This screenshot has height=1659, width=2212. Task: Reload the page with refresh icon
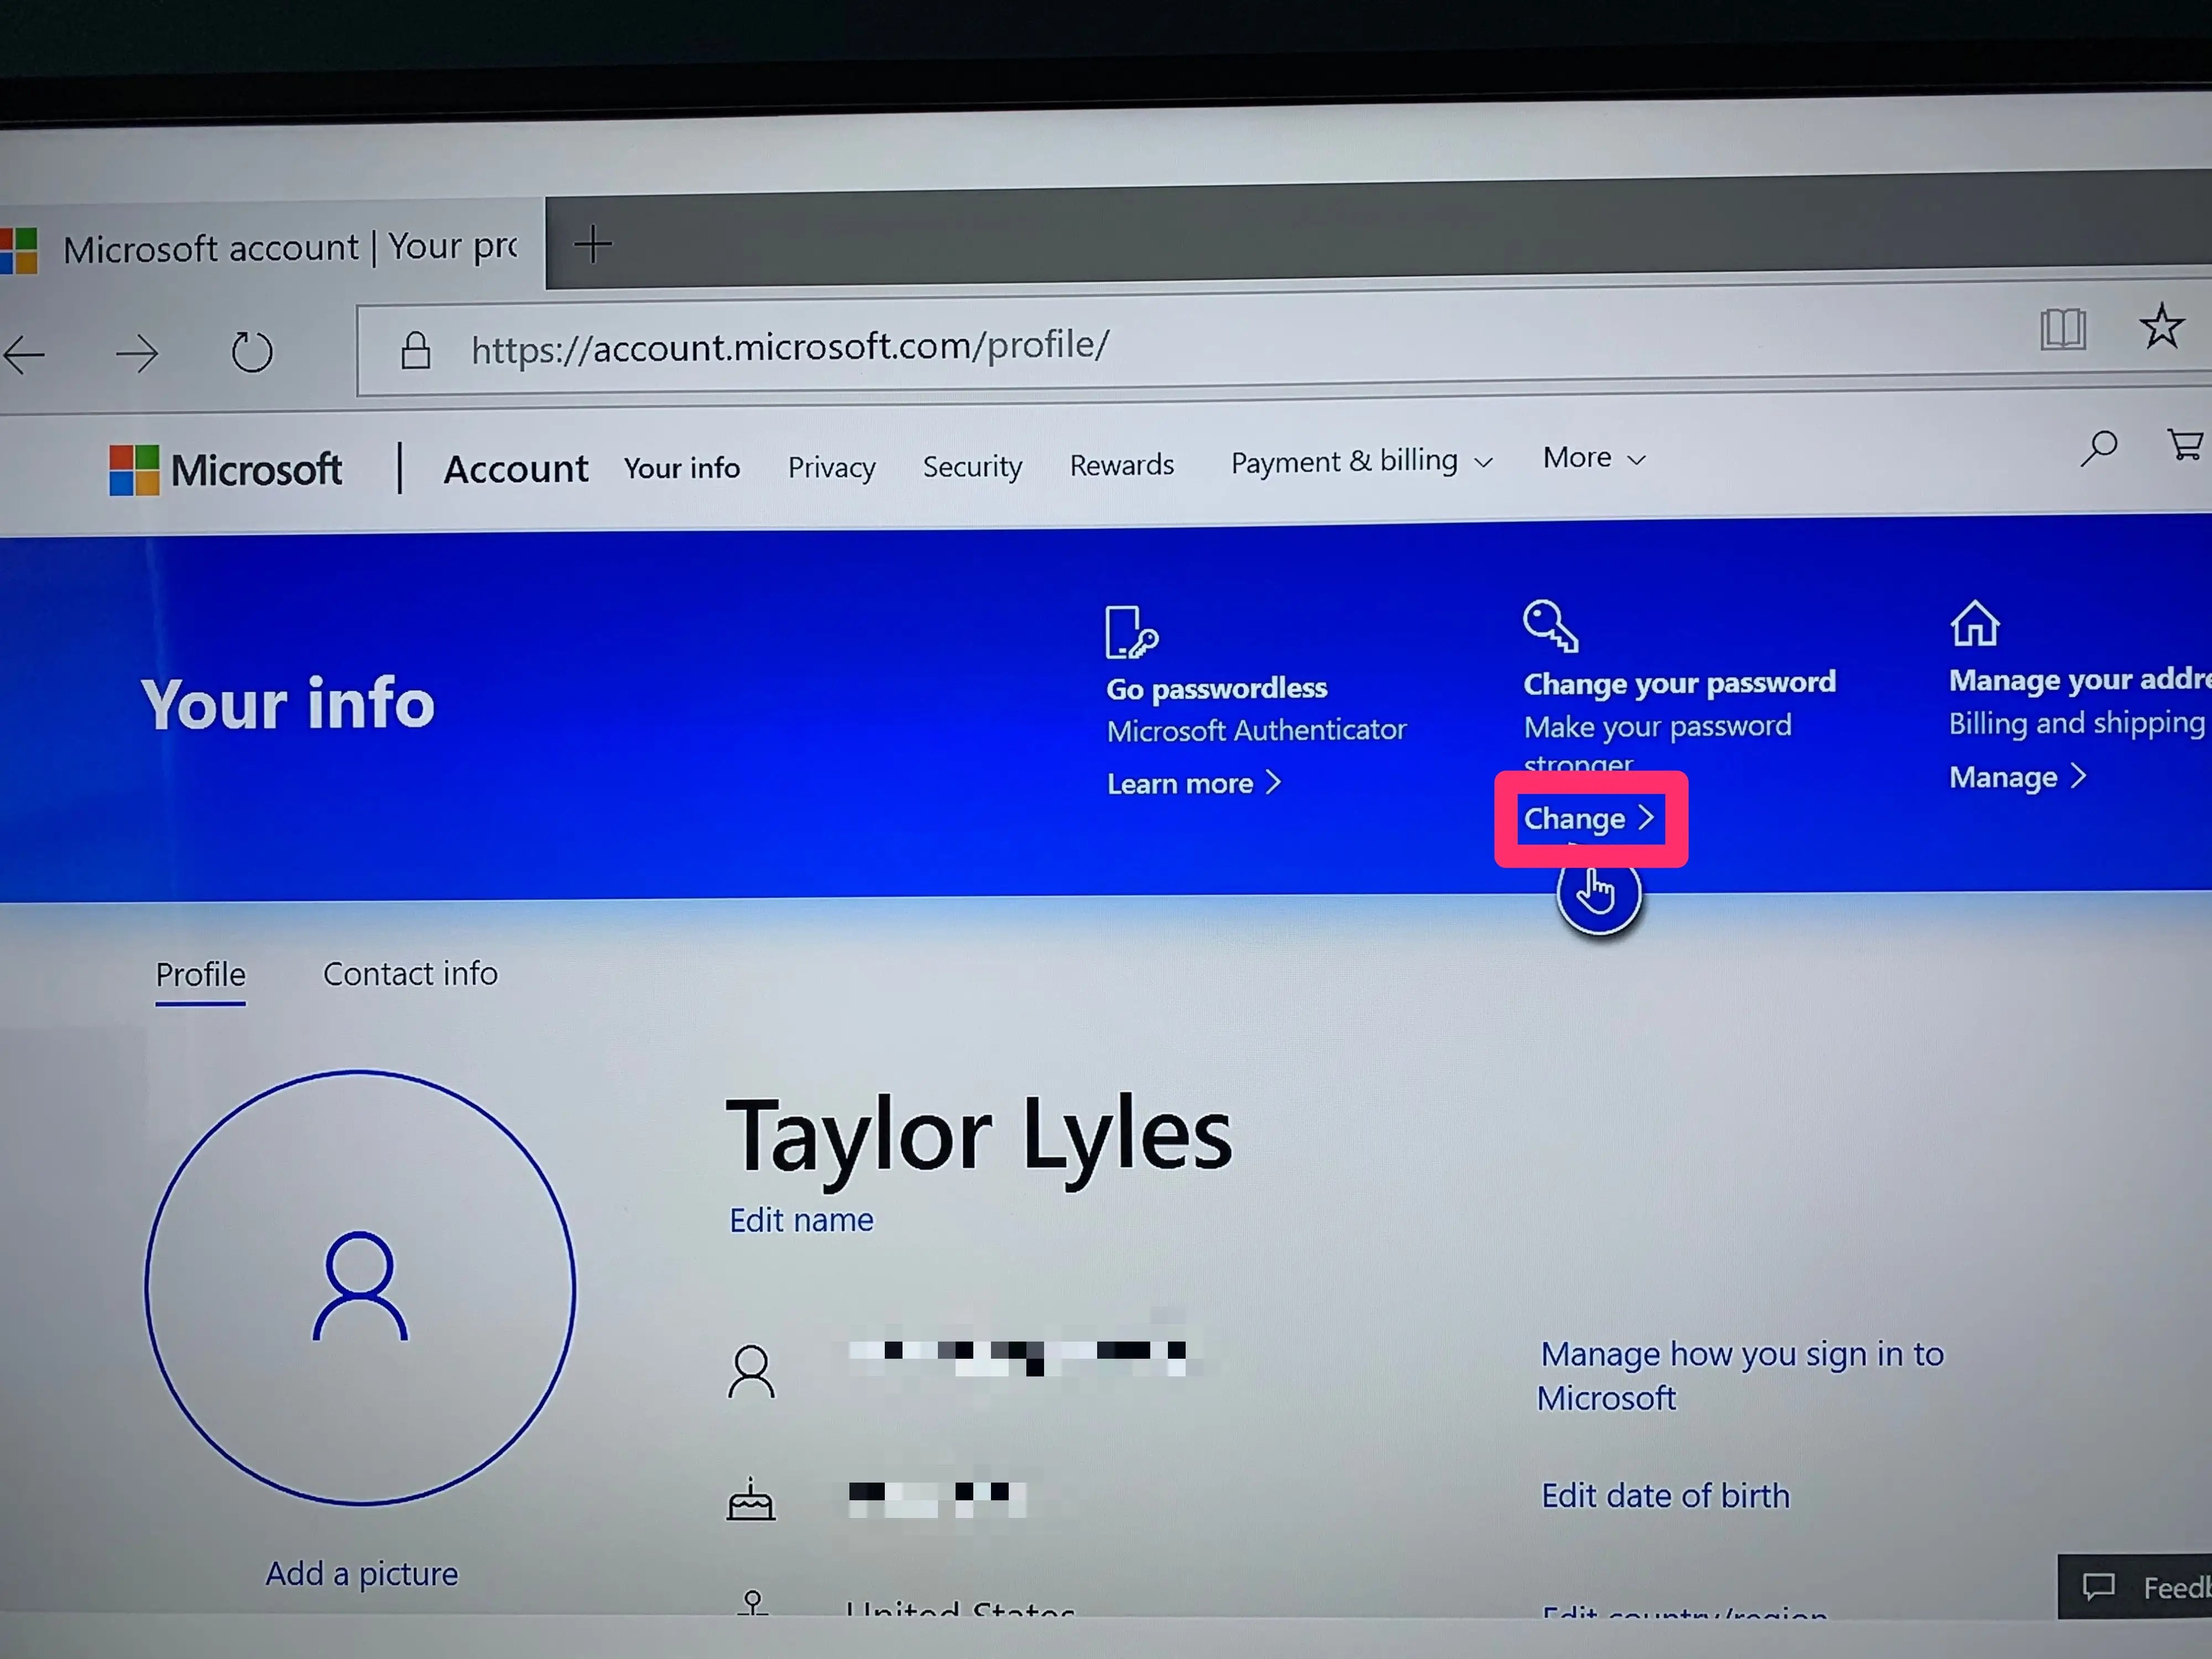(x=251, y=352)
